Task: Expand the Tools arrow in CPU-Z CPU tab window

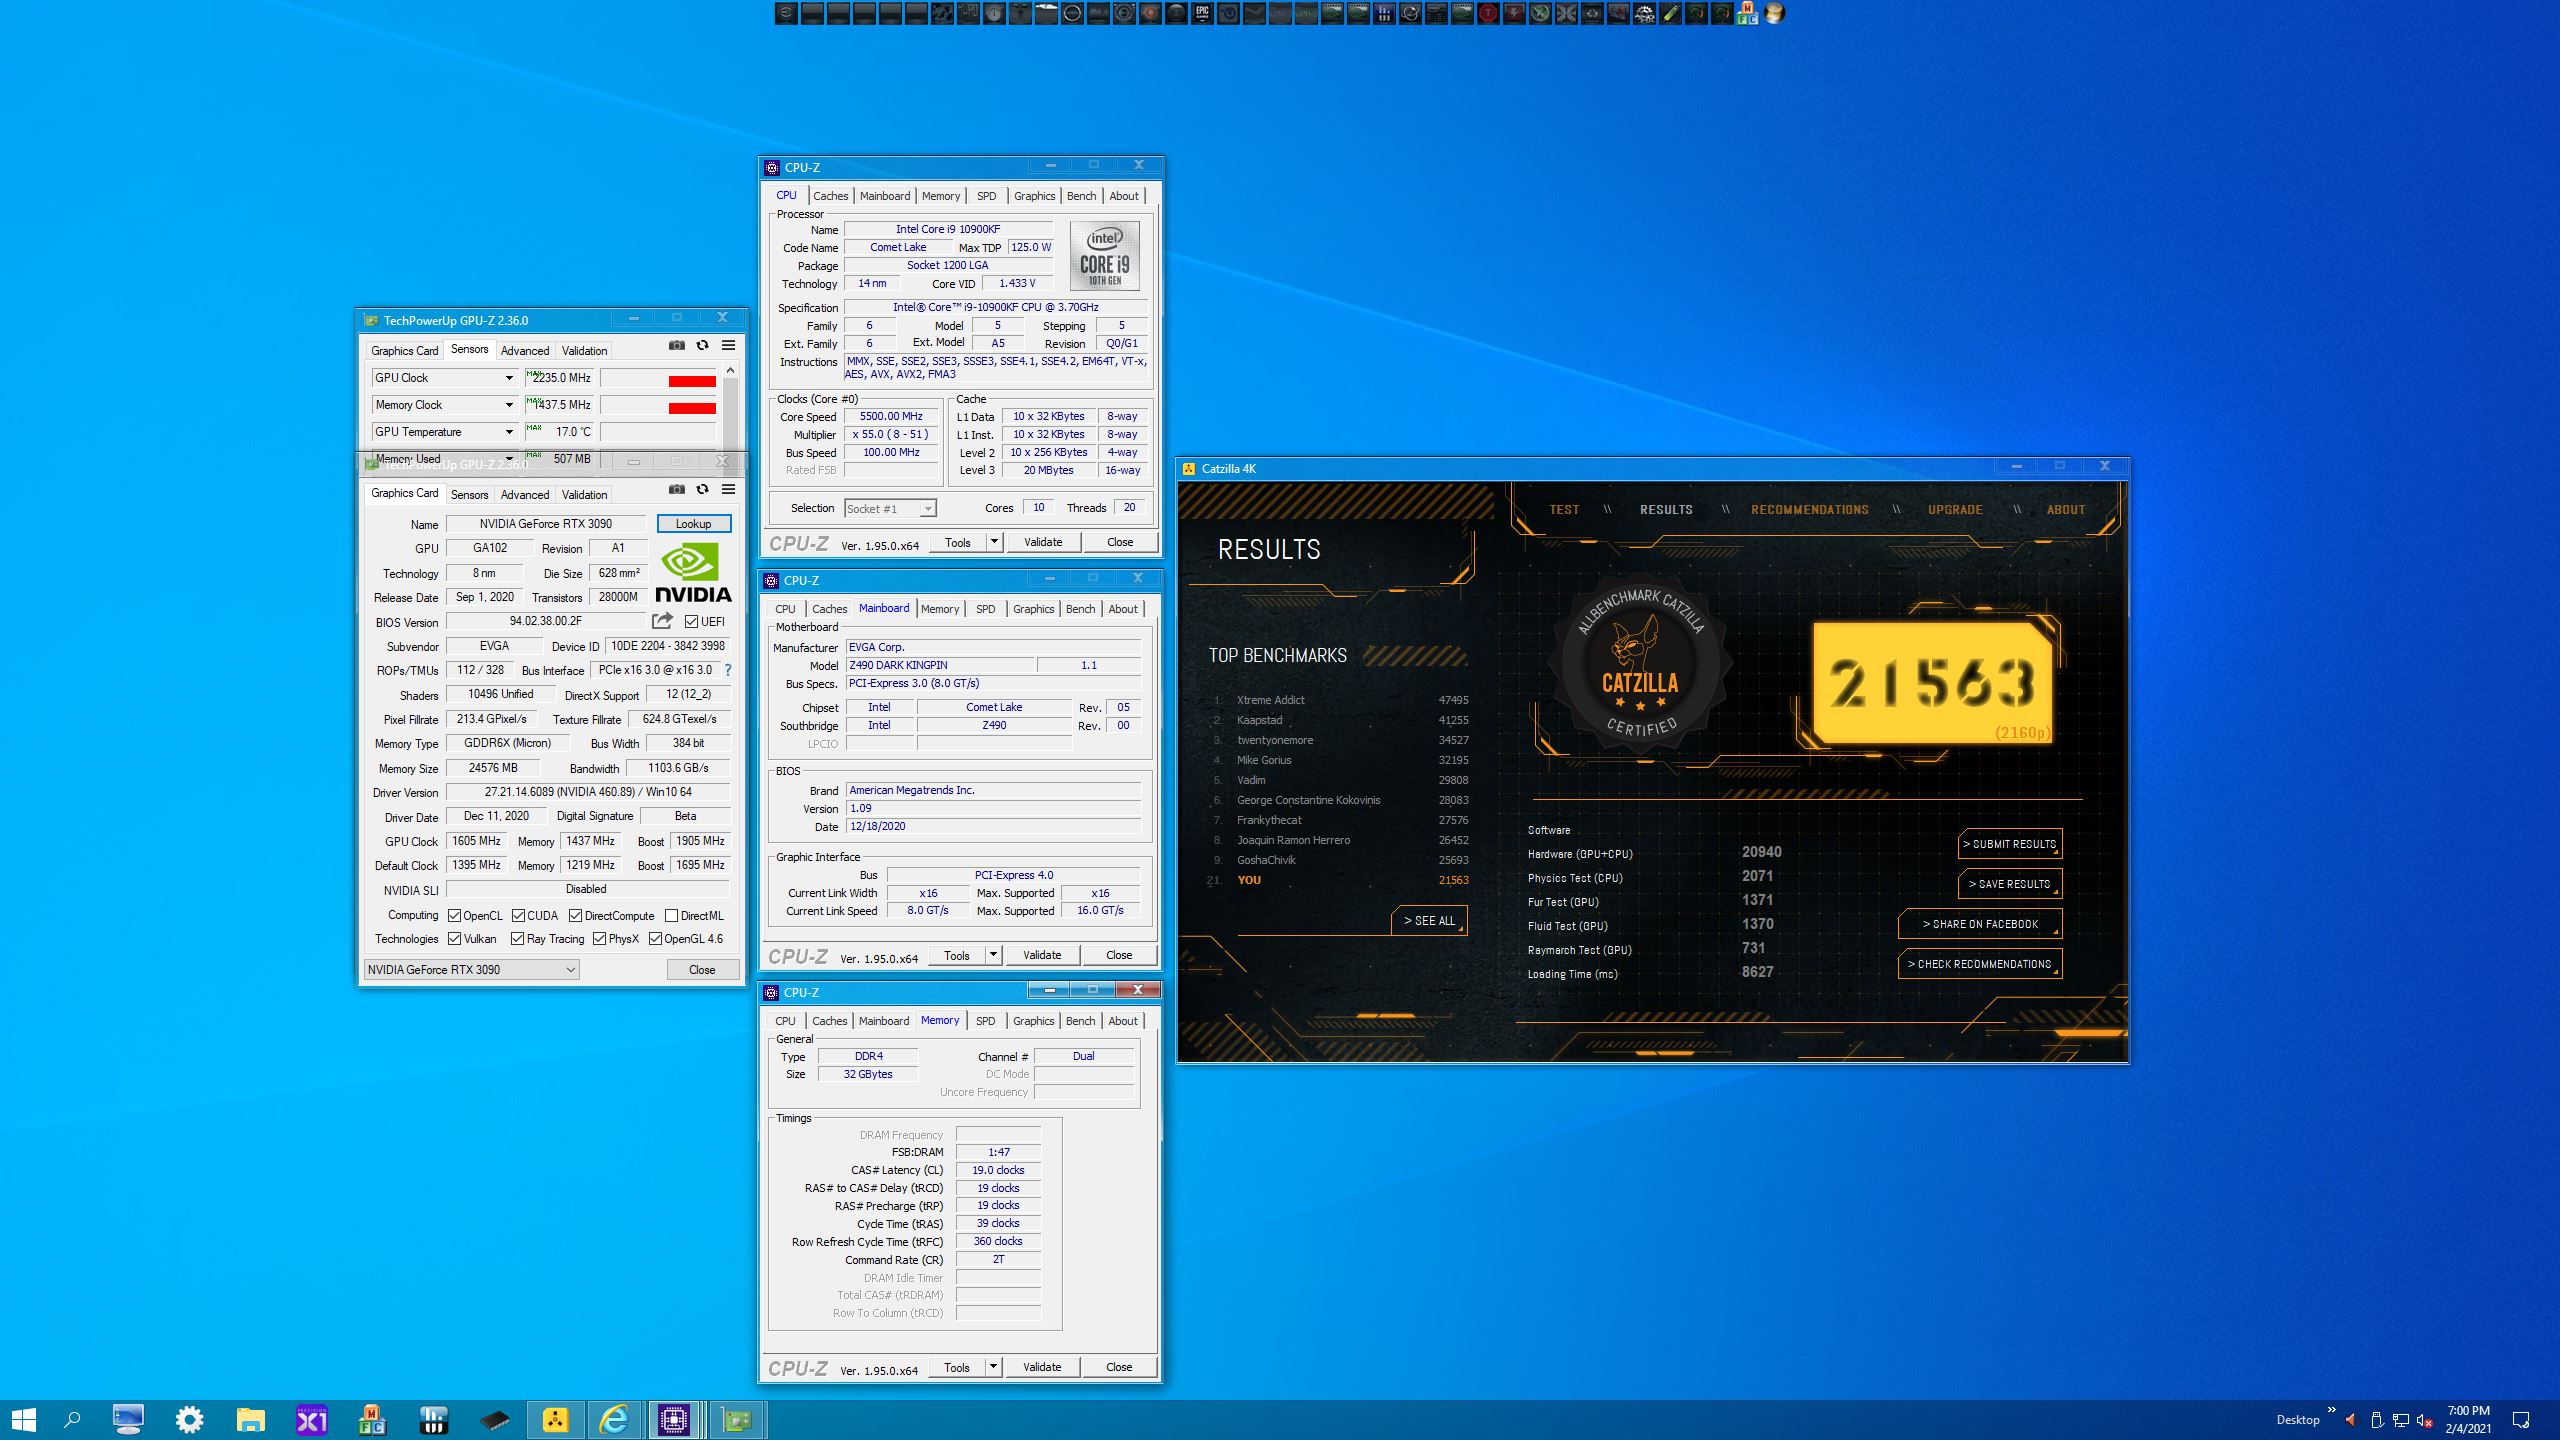Action: click(x=994, y=542)
